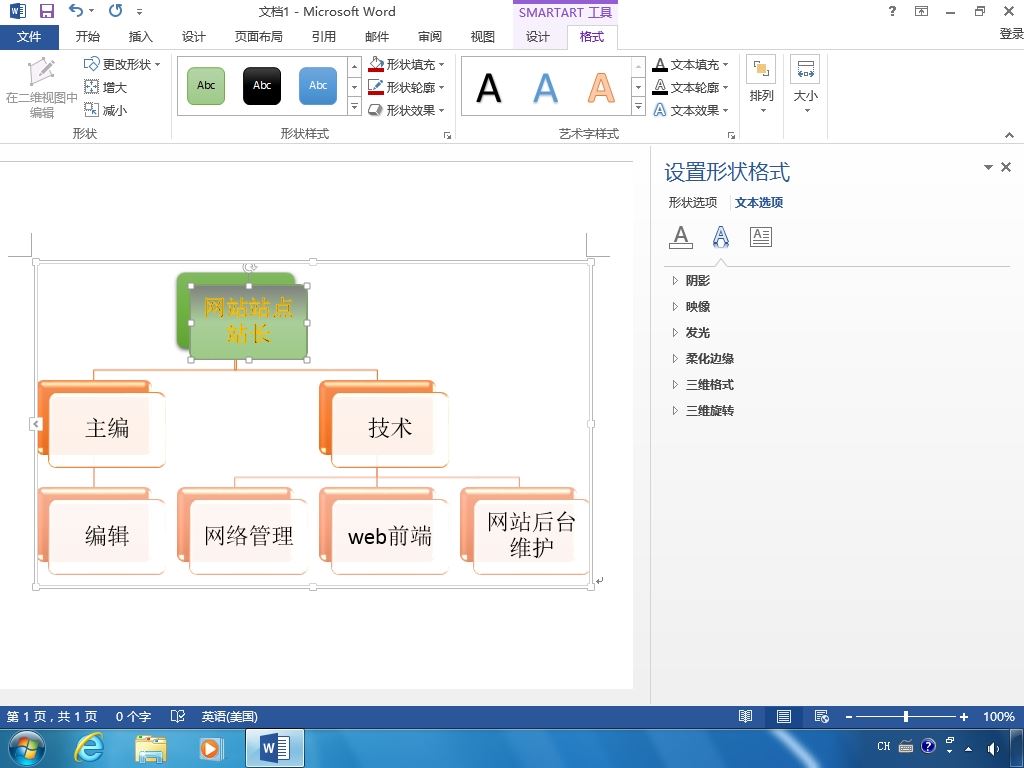Switch to the 引用 ribbon tab
This screenshot has height=768, width=1024.
point(324,37)
